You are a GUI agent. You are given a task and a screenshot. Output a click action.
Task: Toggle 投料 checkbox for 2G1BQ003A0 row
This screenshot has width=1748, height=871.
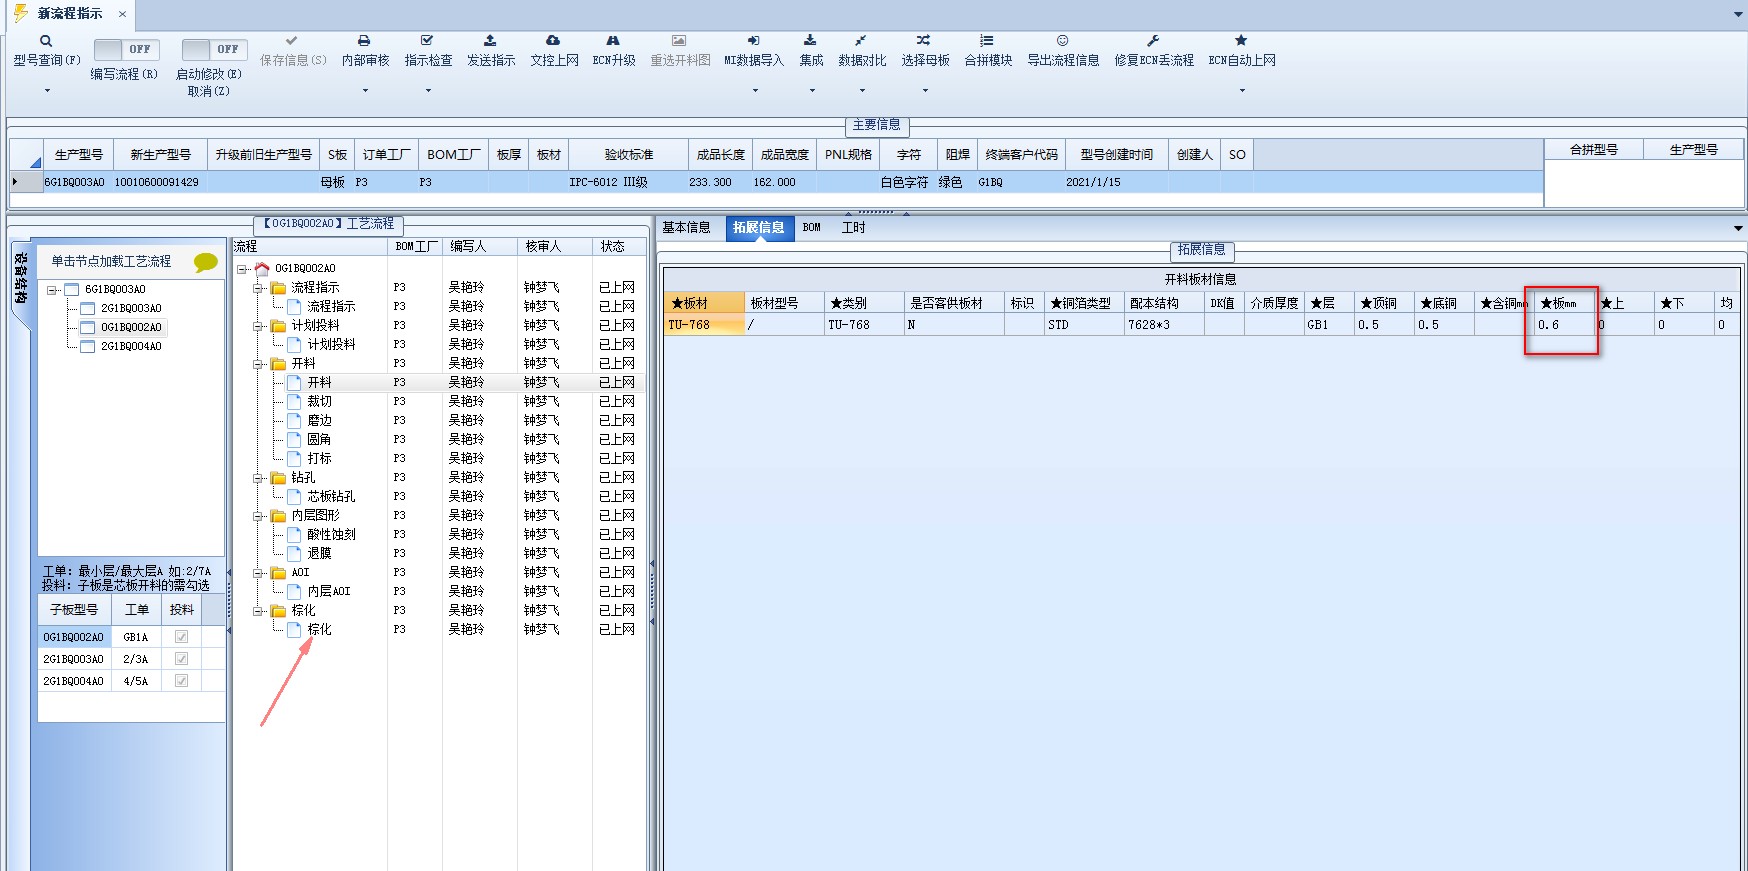(181, 659)
